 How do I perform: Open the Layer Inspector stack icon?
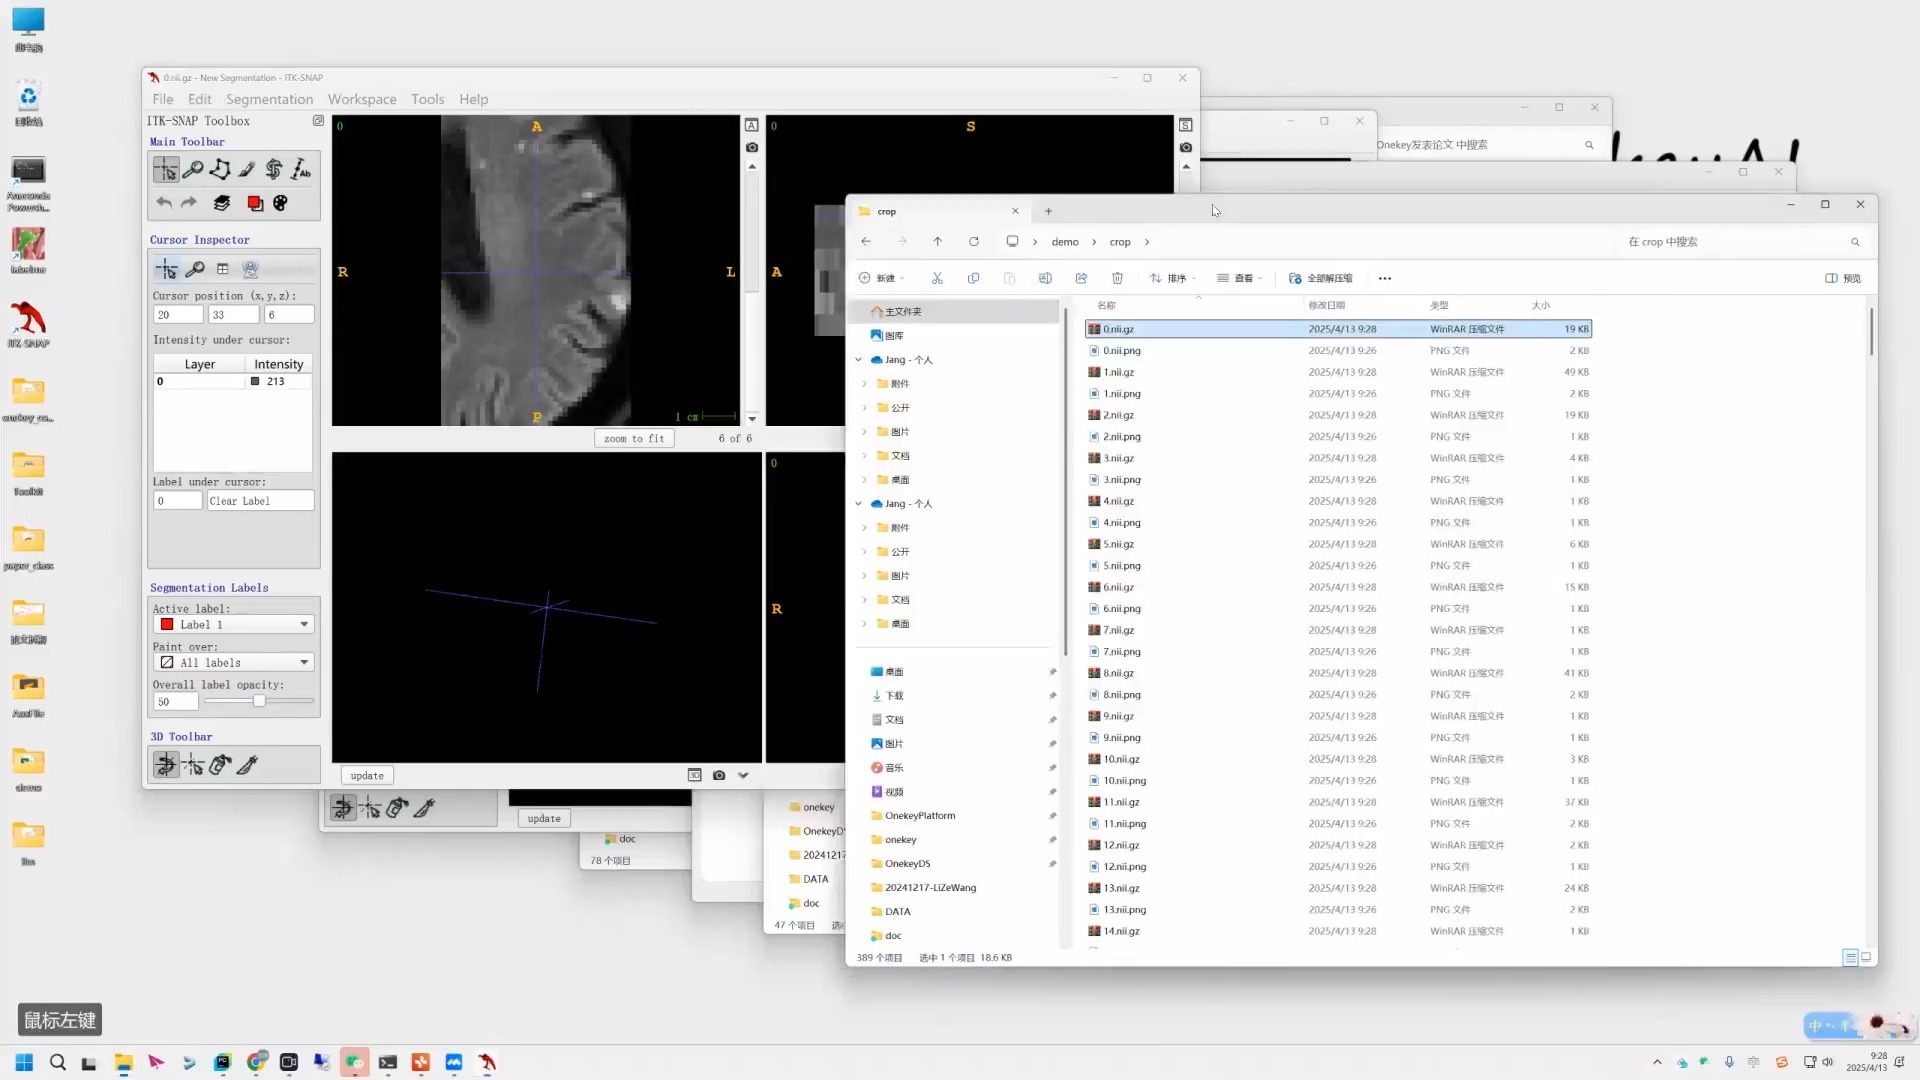click(222, 203)
